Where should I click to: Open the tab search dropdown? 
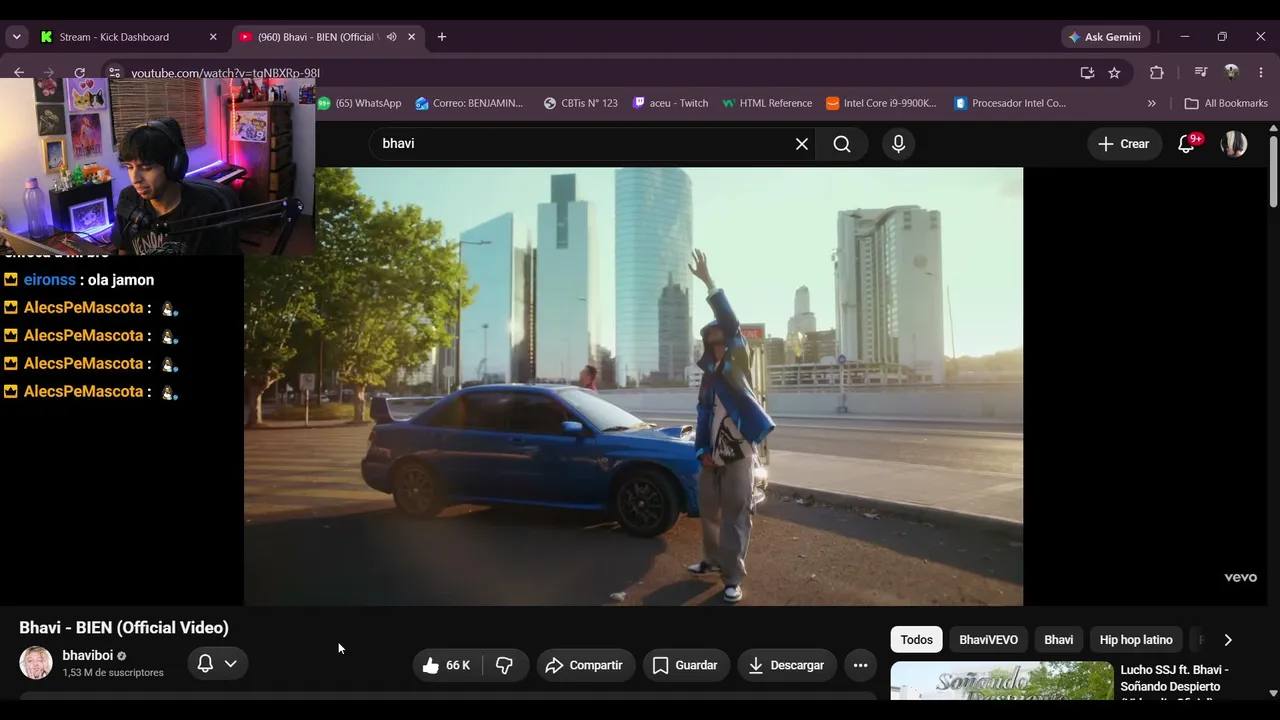pos(16,37)
